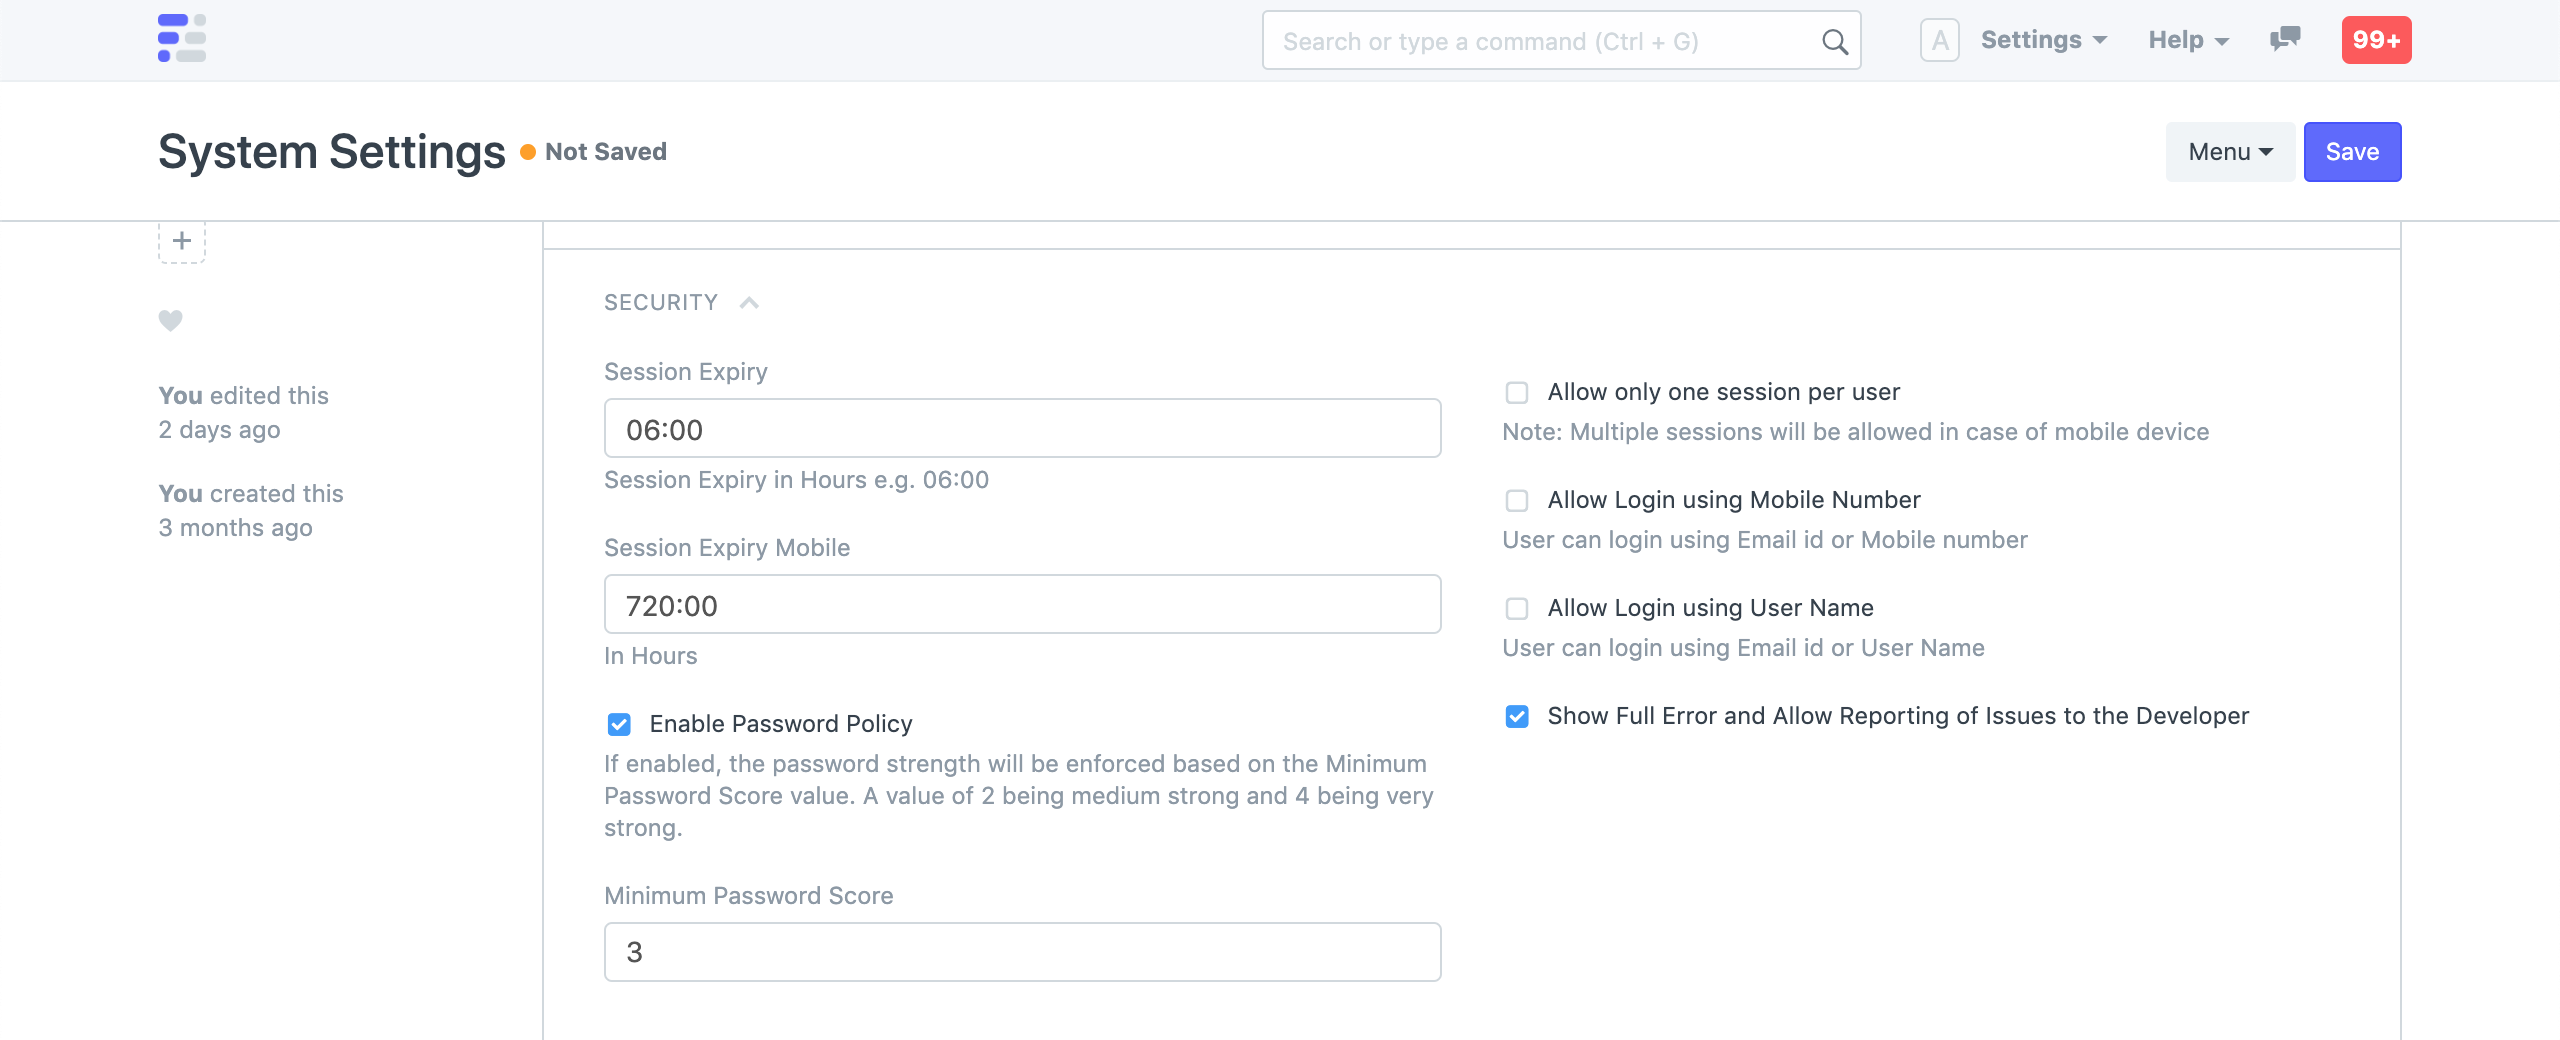This screenshot has width=2560, height=1040.
Task: Enable Allow only one session per user
Action: click(x=1517, y=392)
